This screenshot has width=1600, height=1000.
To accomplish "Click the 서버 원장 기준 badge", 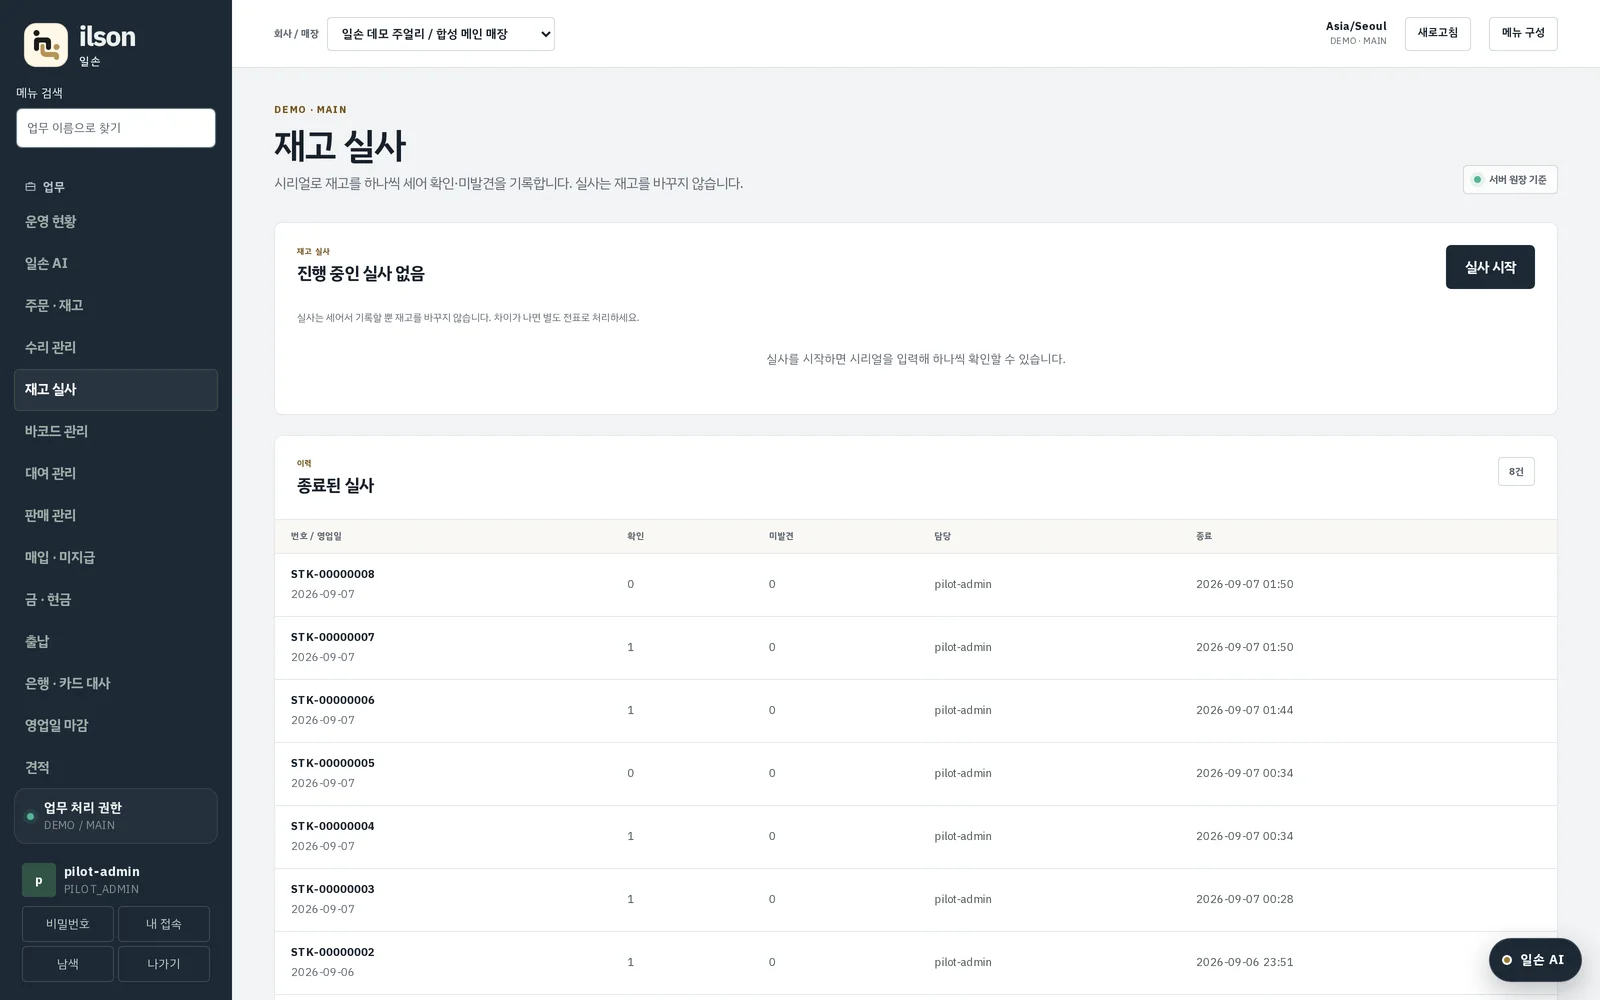I will click(x=1510, y=180).
